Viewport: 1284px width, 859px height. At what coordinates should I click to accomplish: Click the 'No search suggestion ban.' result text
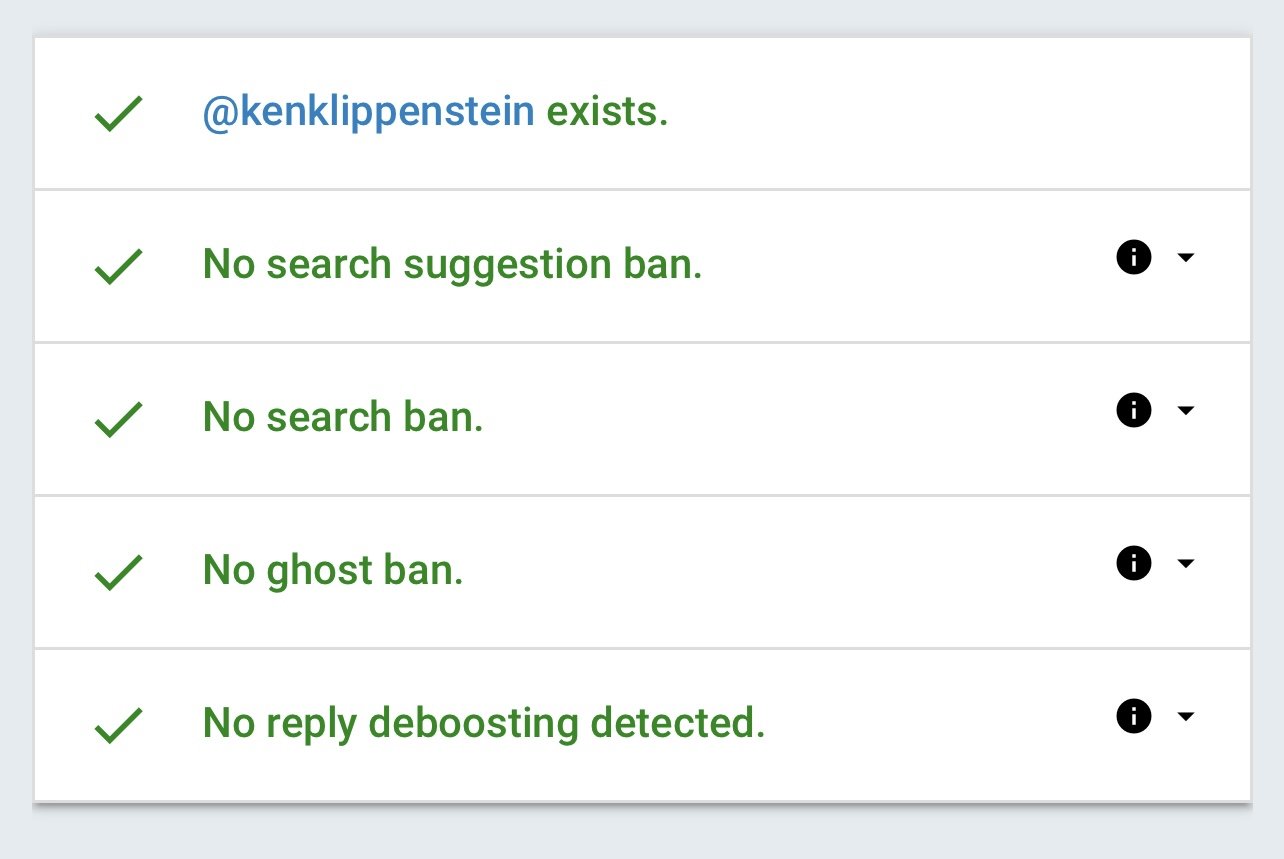pyautogui.click(x=452, y=265)
